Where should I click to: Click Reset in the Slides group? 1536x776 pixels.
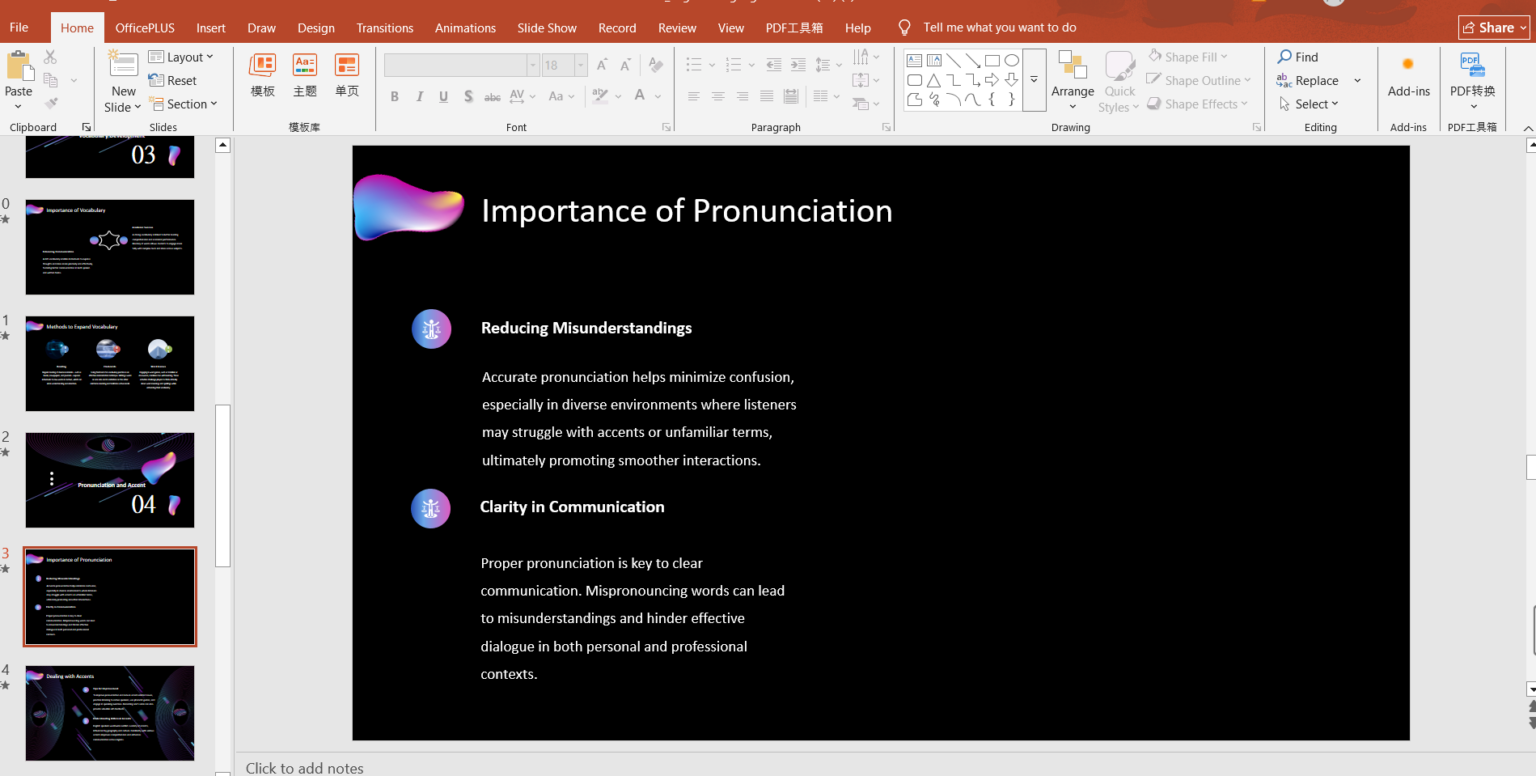[173, 81]
